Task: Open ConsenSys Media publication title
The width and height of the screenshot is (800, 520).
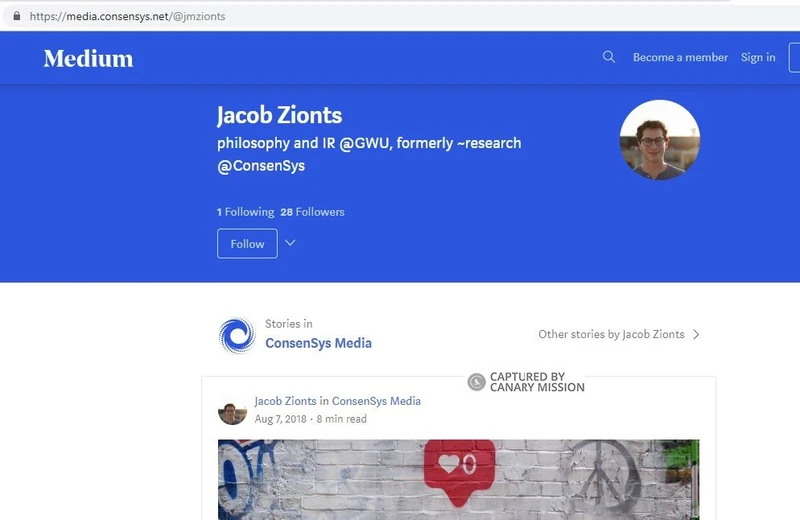Action: pyautogui.click(x=318, y=343)
